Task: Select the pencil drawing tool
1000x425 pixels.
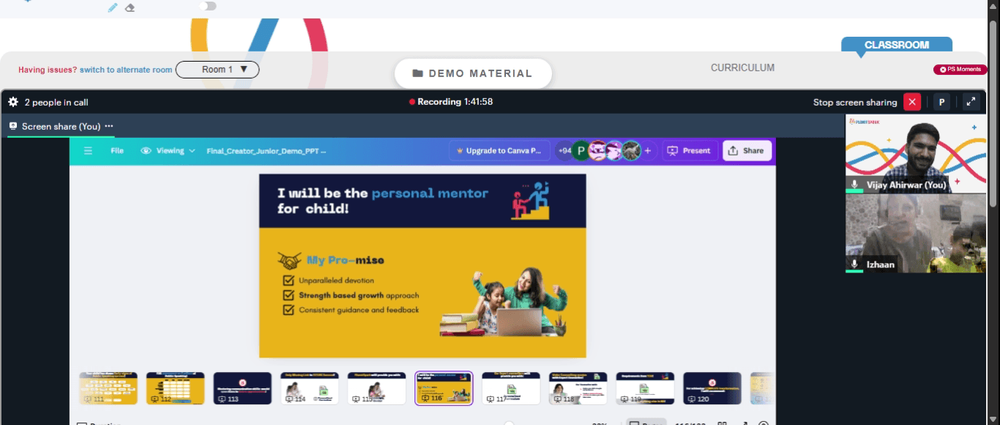Action: pyautogui.click(x=112, y=8)
